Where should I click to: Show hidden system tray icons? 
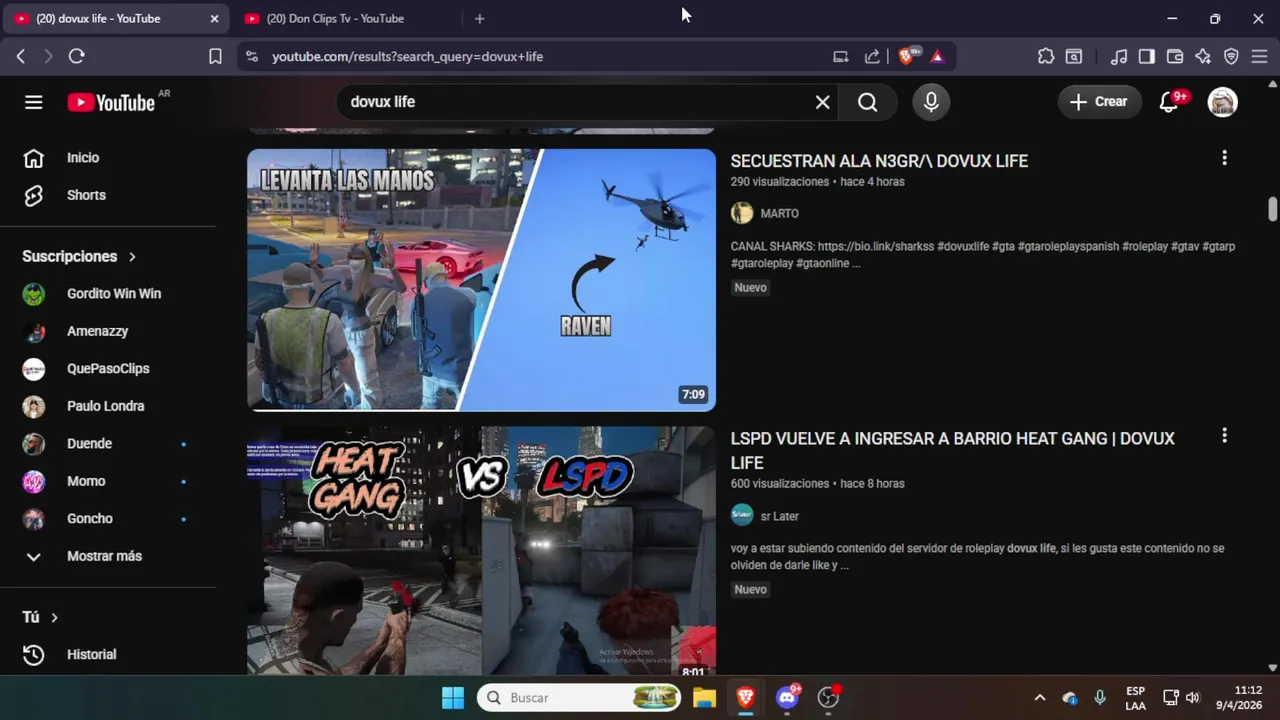(x=1039, y=697)
